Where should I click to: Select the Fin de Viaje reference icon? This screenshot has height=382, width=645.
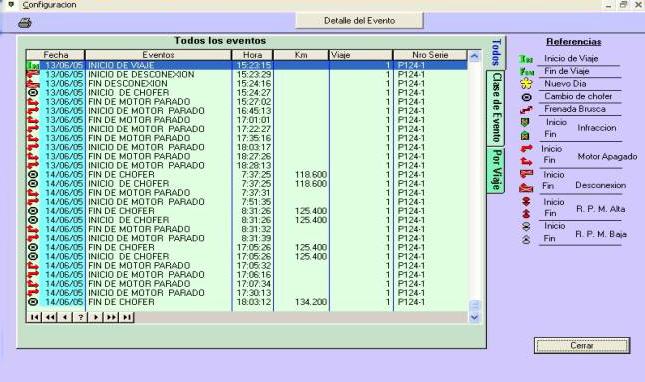pos(527,72)
